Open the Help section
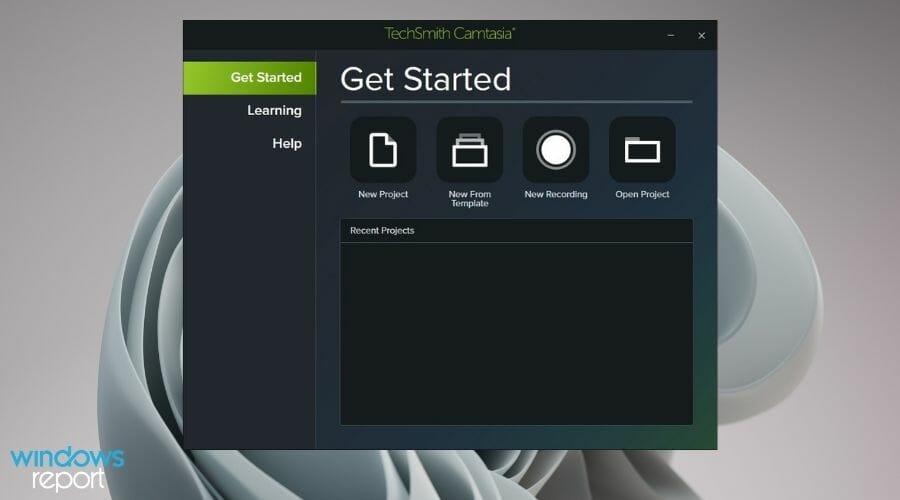This screenshot has height=500, width=900. 287,143
